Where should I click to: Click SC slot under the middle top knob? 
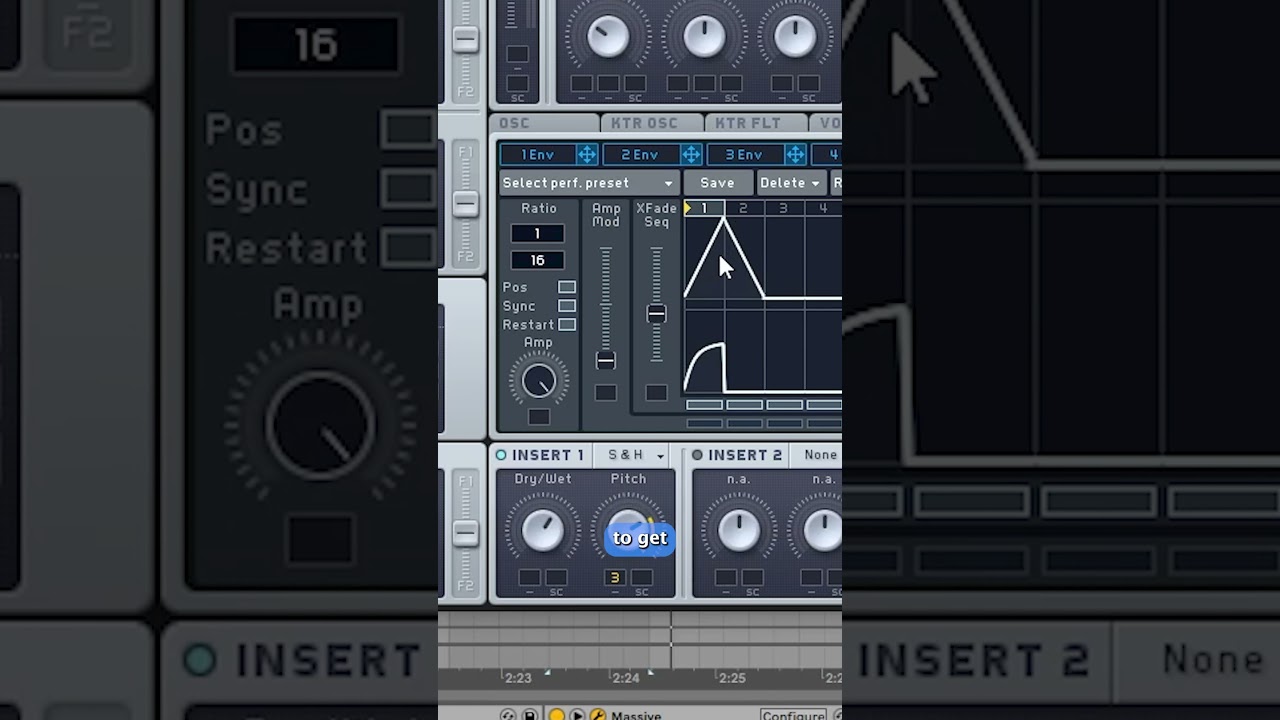[x=731, y=83]
